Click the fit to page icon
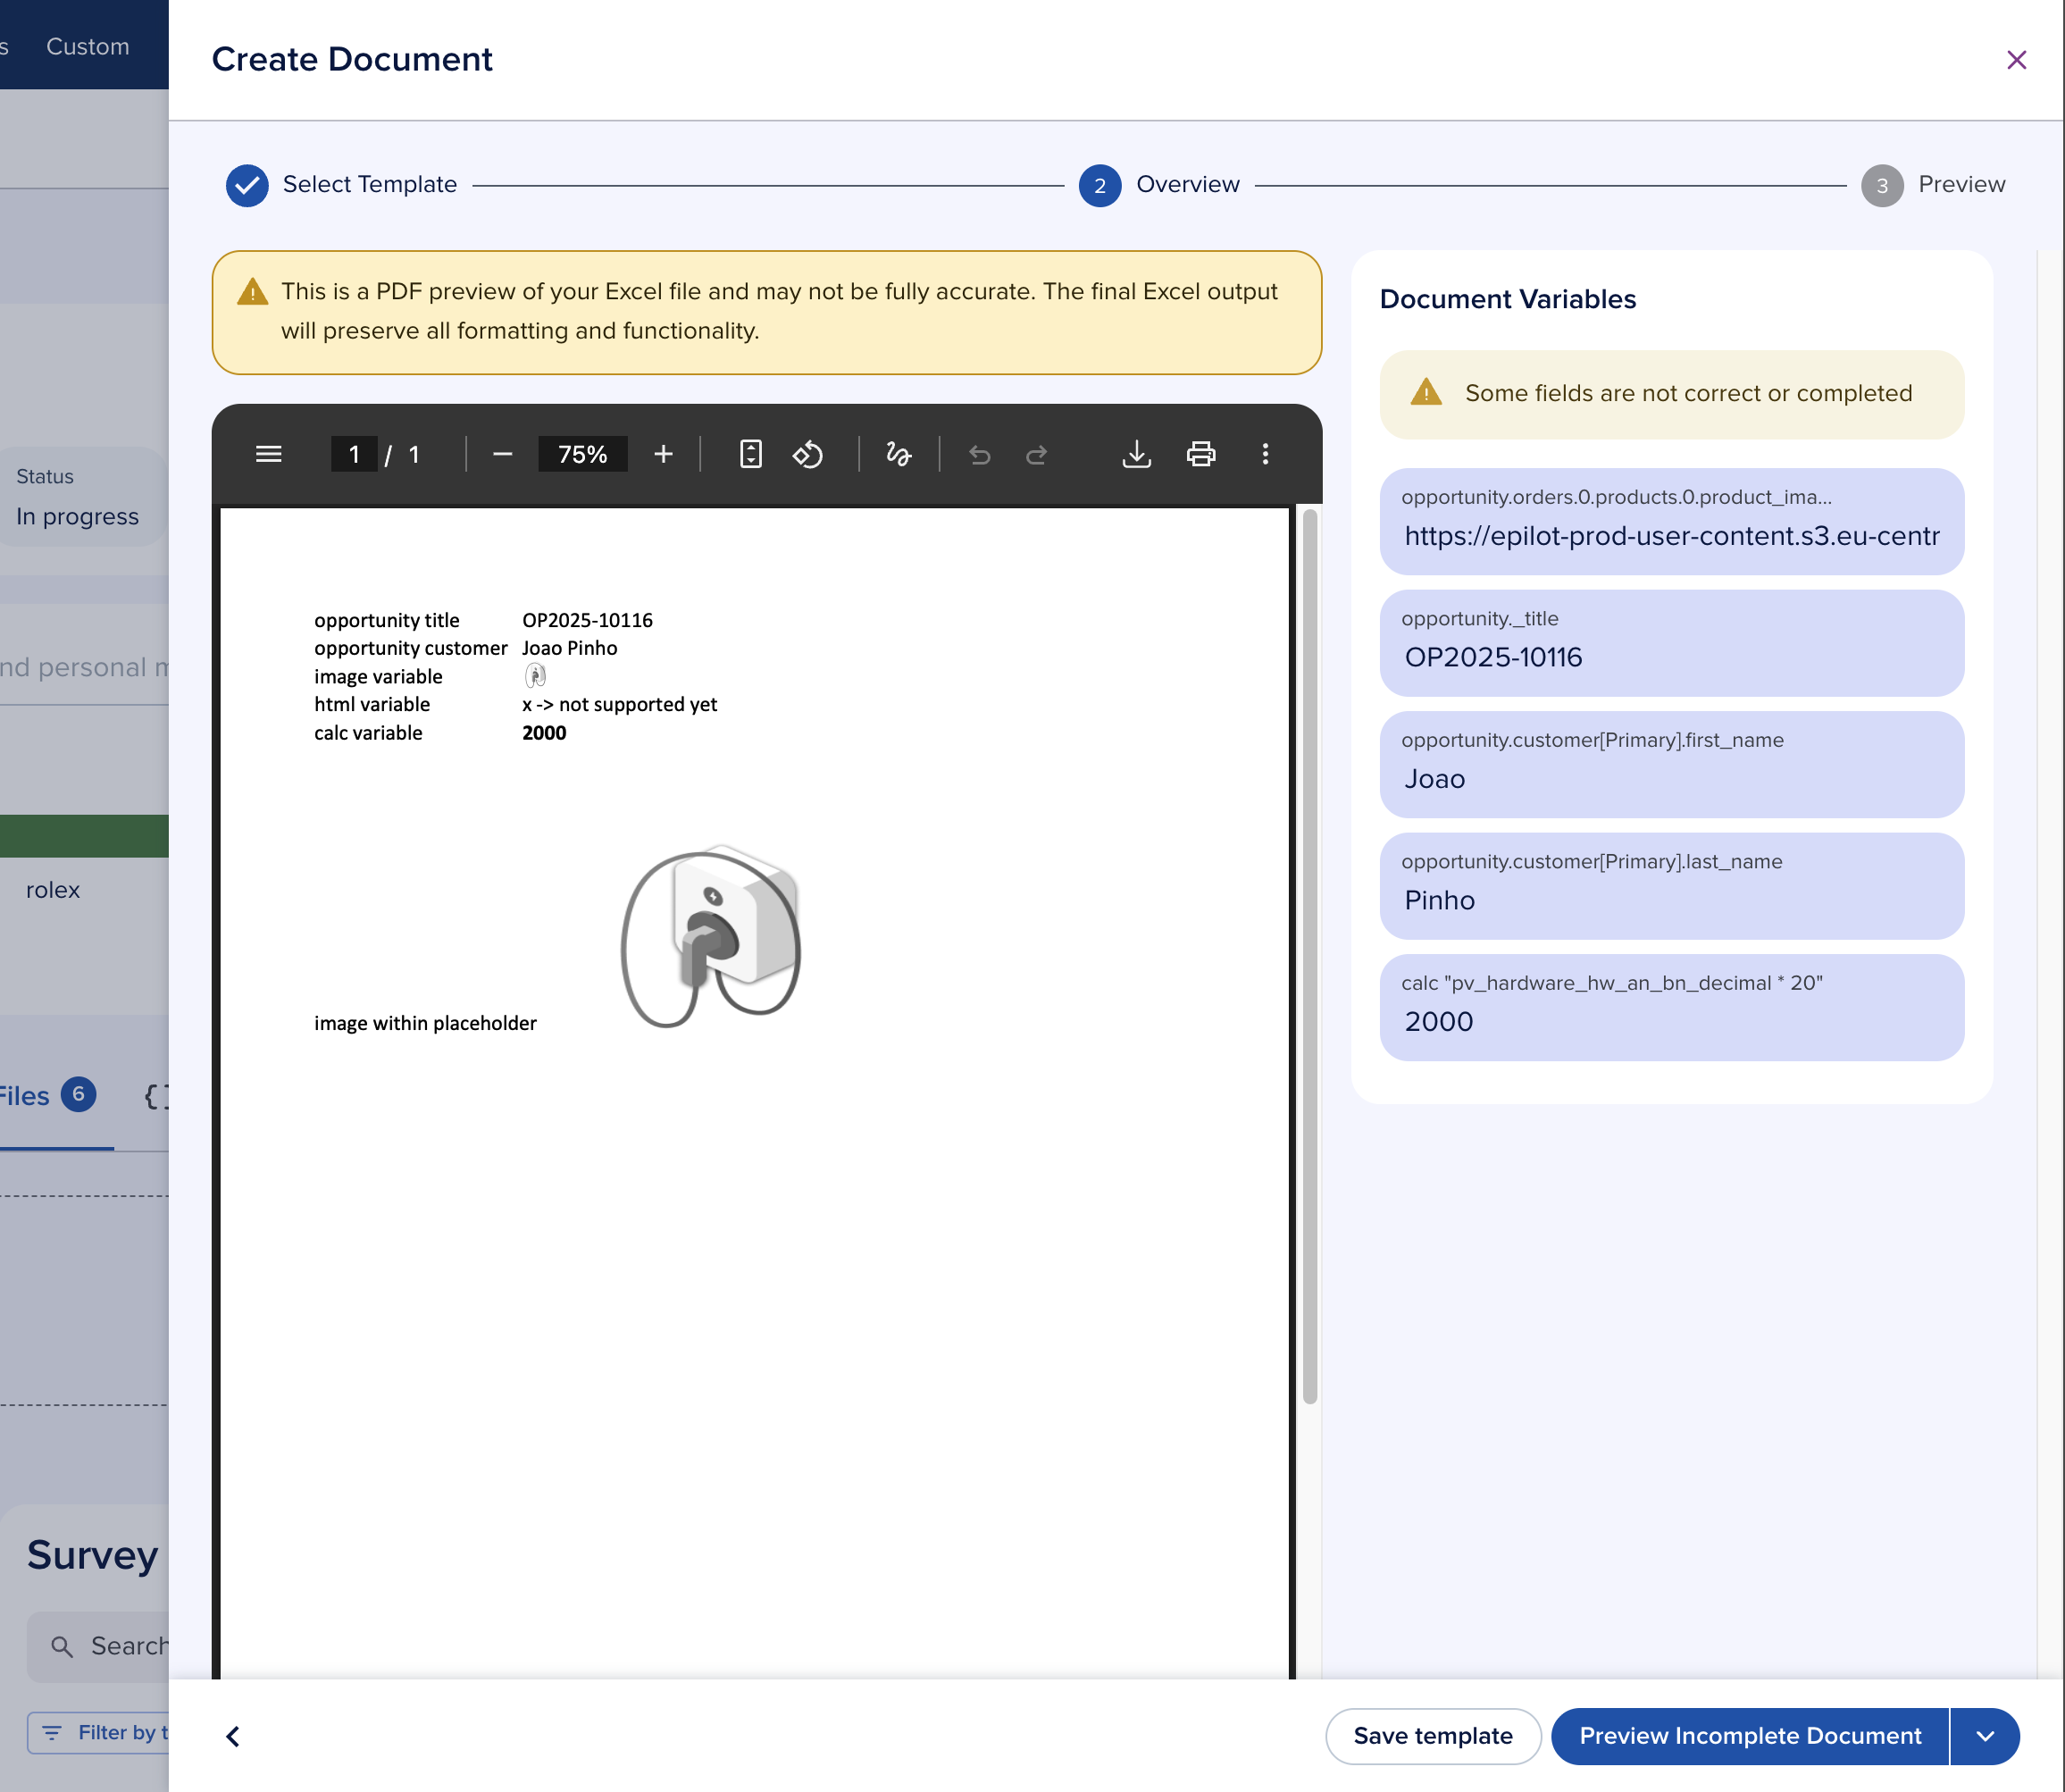This screenshot has width=2065, height=1792. coord(750,454)
